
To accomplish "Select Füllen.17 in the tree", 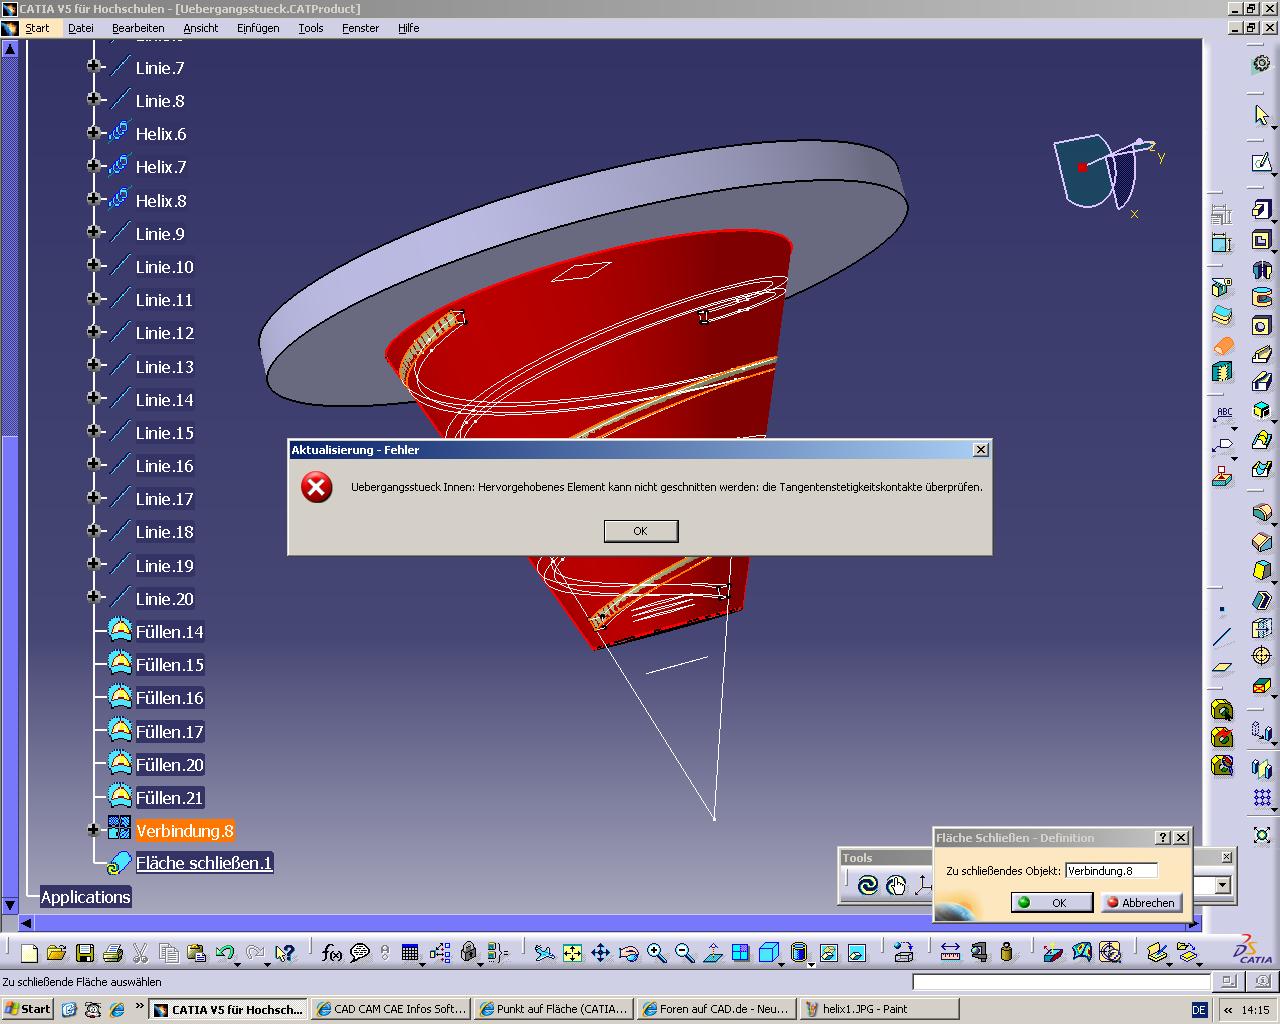I will [170, 732].
